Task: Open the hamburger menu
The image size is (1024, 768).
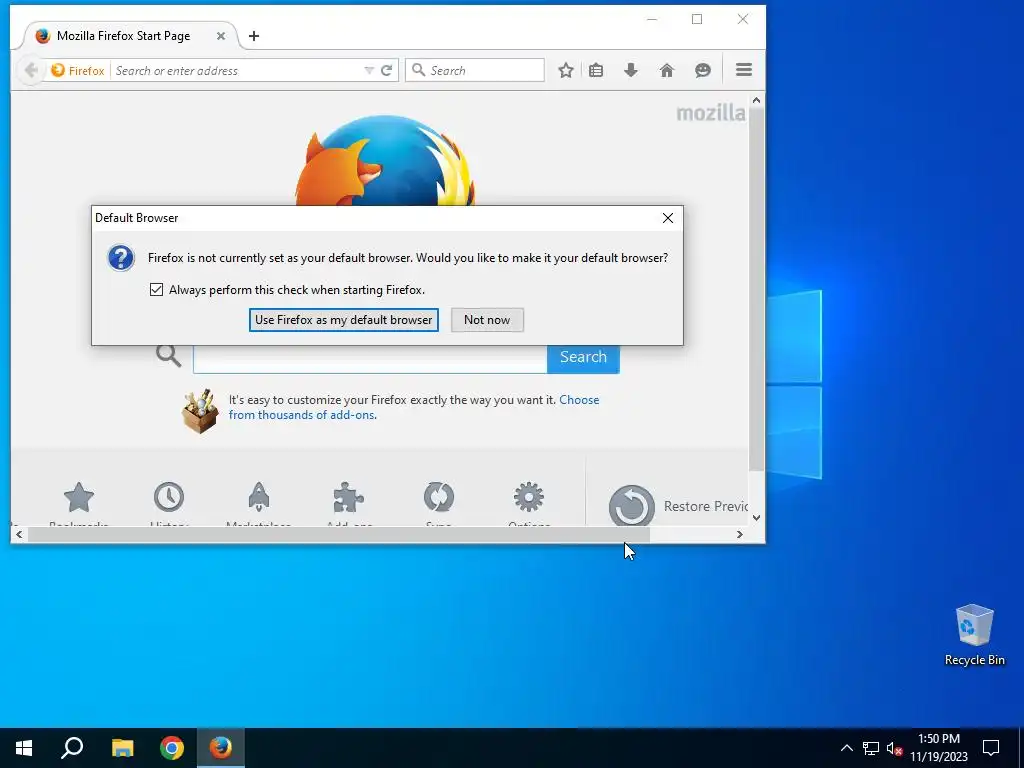Action: click(x=744, y=70)
